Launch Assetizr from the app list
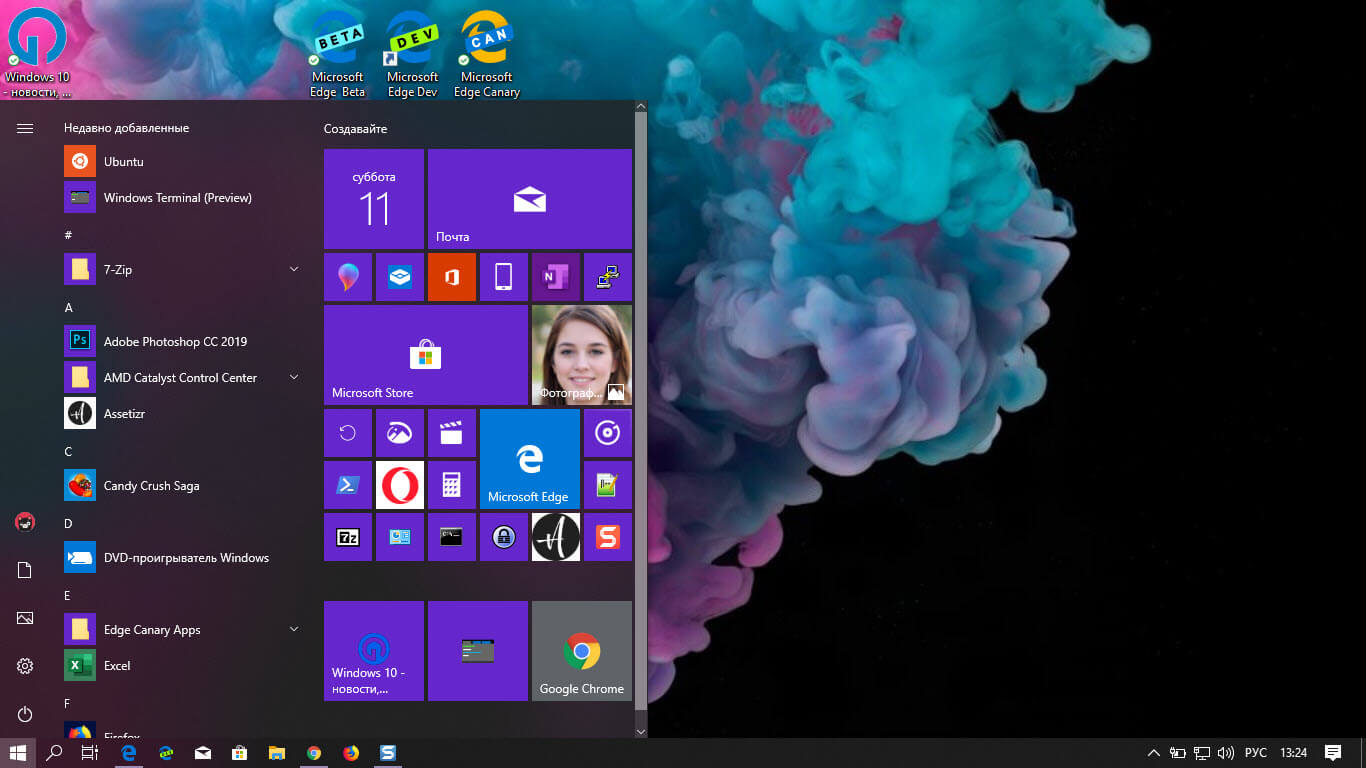This screenshot has width=1366, height=768. pos(182,414)
